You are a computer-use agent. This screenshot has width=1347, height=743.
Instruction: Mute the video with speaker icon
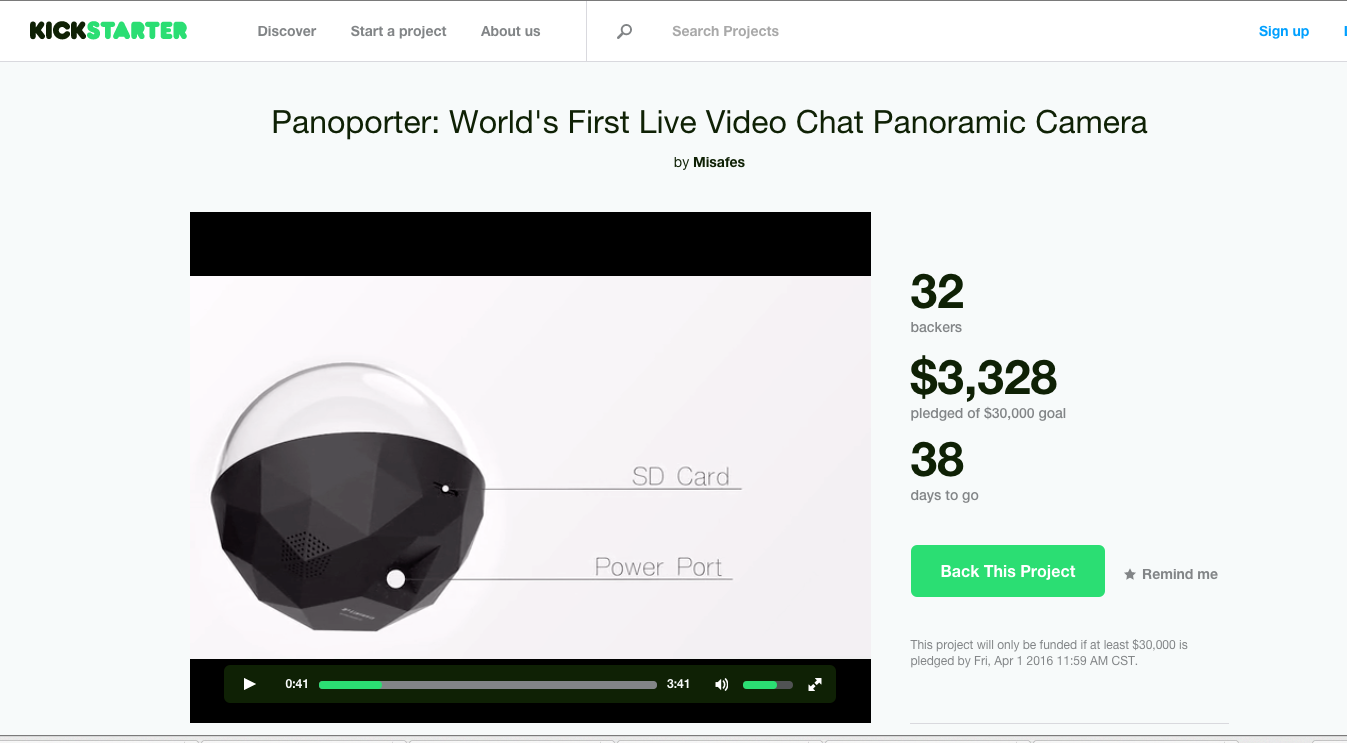(722, 684)
